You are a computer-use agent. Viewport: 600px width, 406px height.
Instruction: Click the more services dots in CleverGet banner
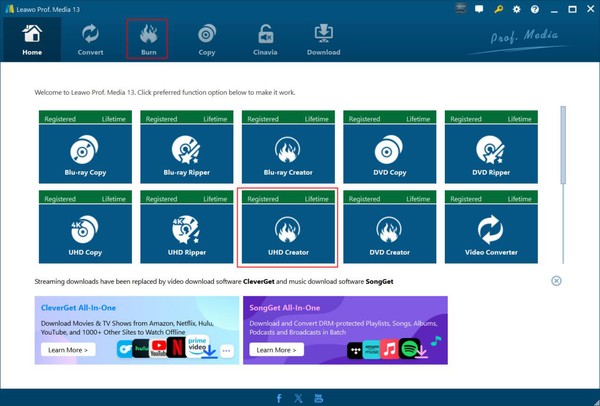click(227, 351)
